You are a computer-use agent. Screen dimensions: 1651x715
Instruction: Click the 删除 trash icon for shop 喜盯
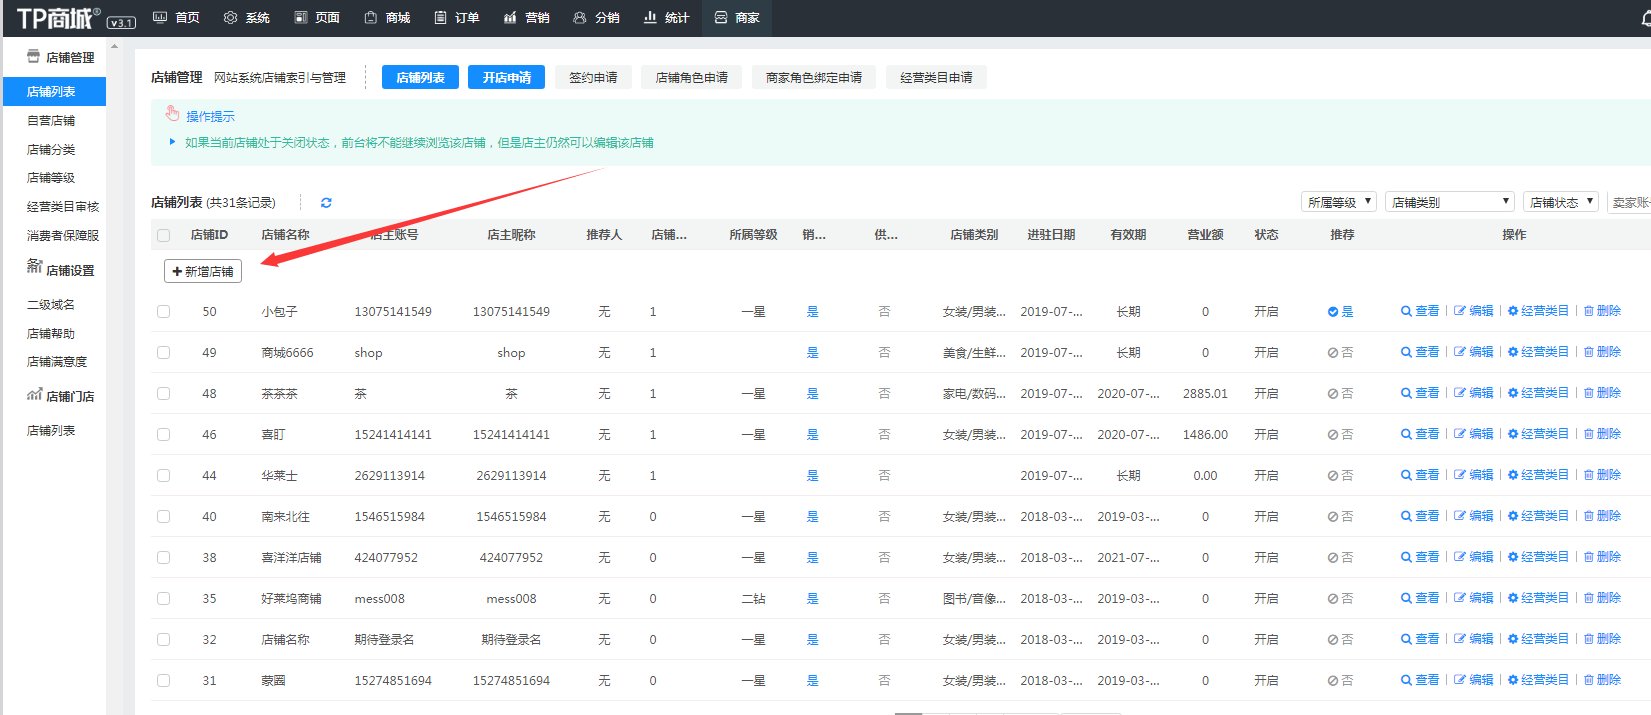coord(1589,435)
